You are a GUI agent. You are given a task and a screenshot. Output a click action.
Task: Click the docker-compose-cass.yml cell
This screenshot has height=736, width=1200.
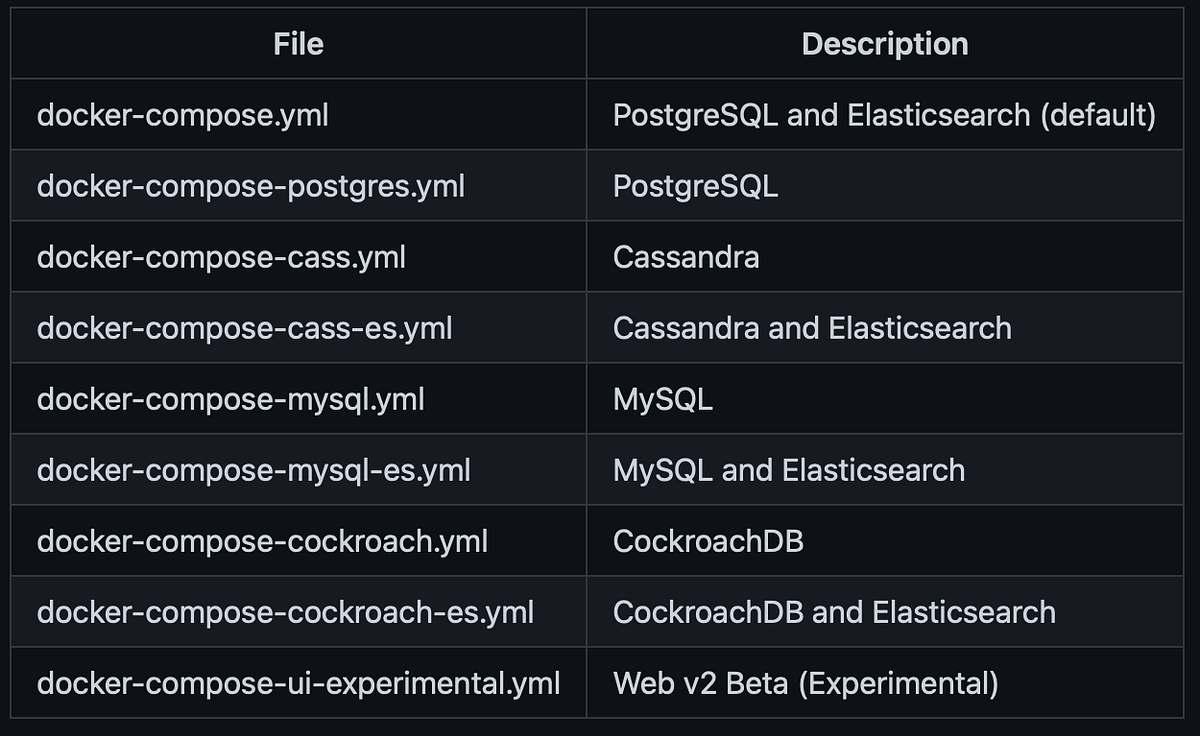(221, 258)
